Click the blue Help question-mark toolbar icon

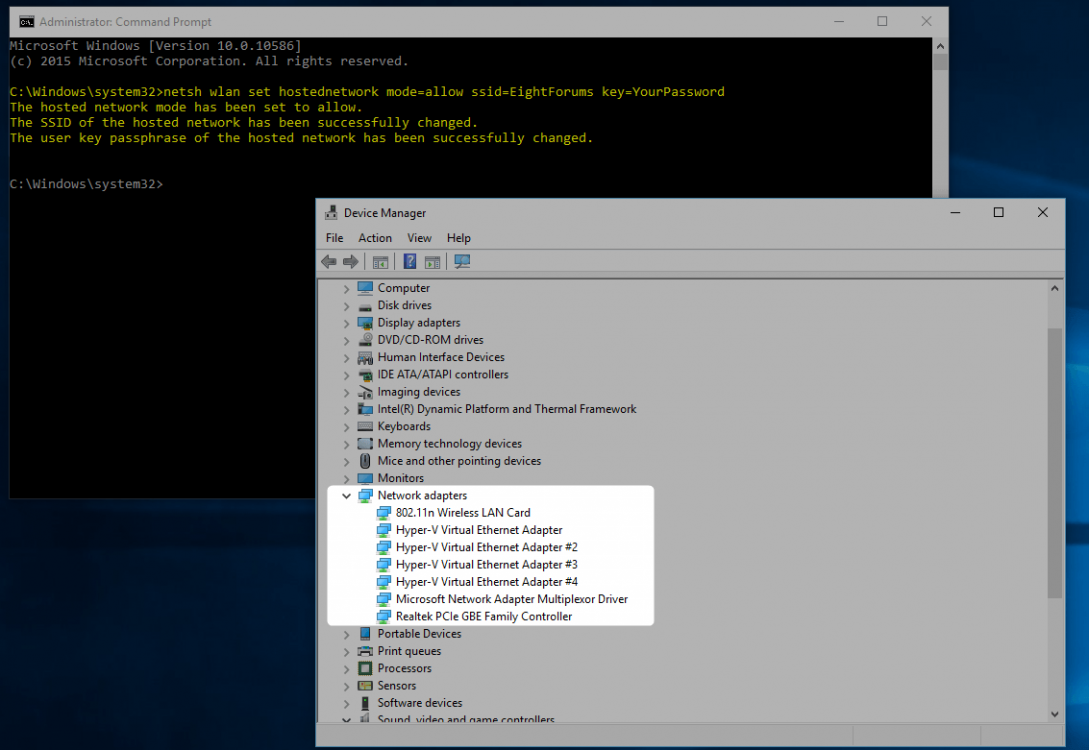coord(410,261)
